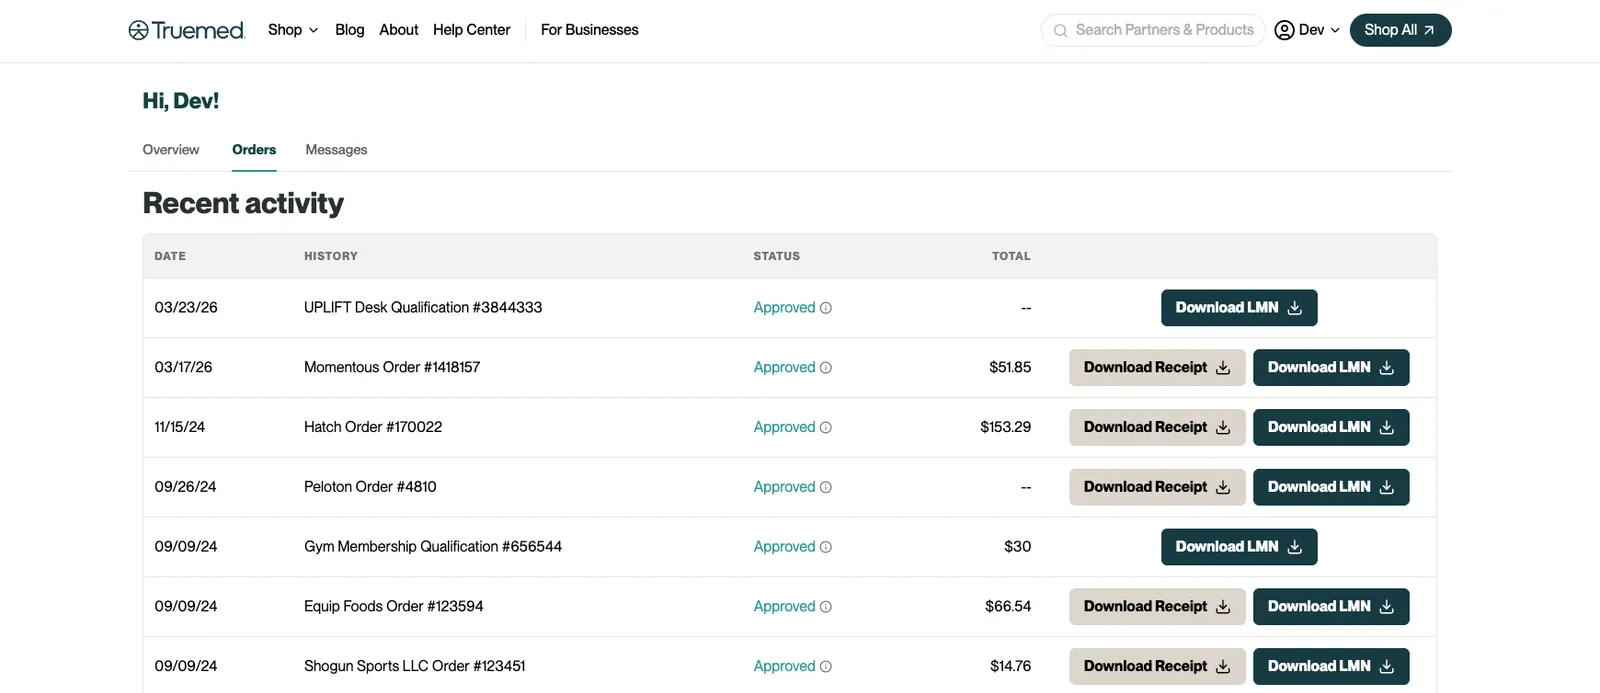Click text 'Gym Membership Qualification #656544'

(433, 547)
